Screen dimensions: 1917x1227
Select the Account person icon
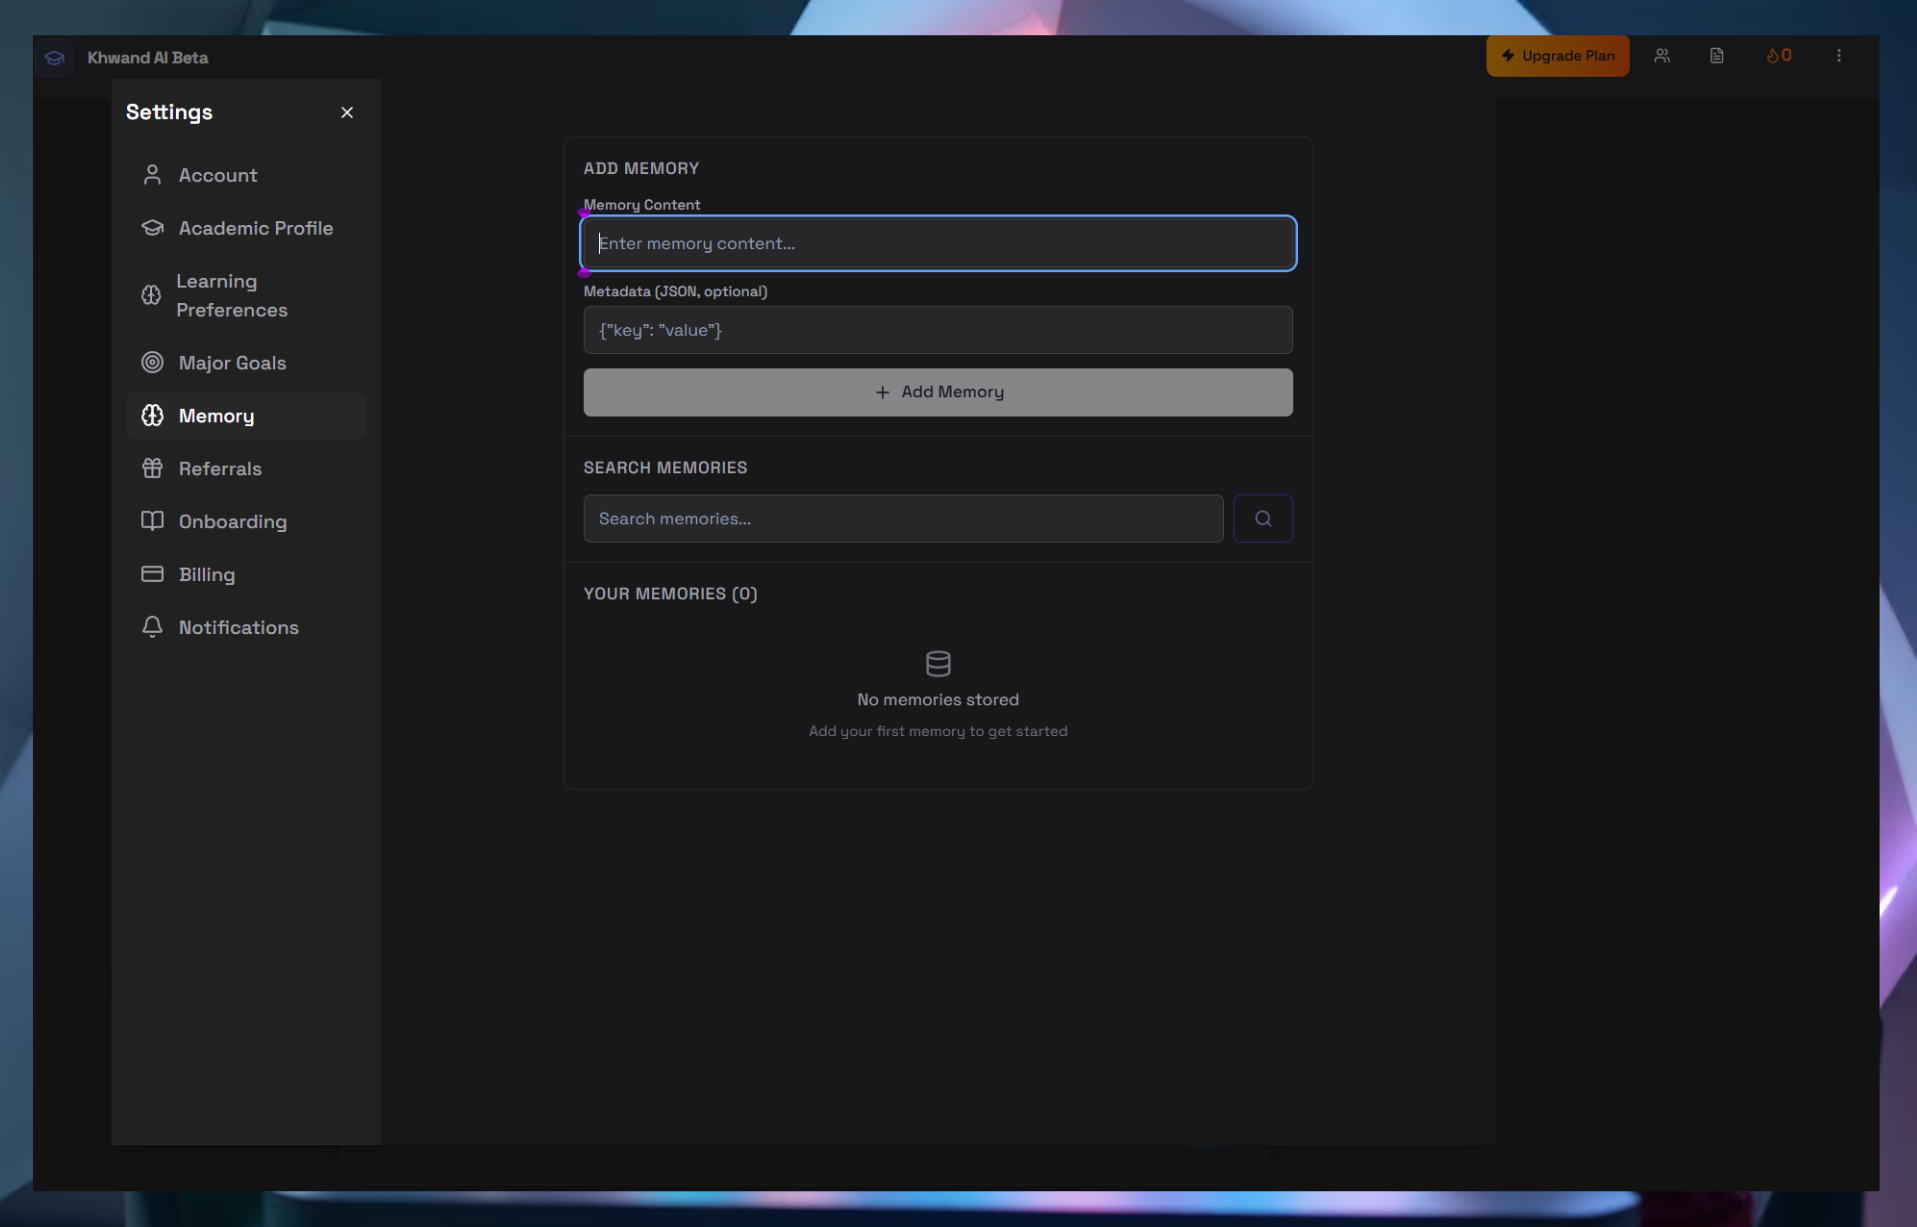(152, 174)
